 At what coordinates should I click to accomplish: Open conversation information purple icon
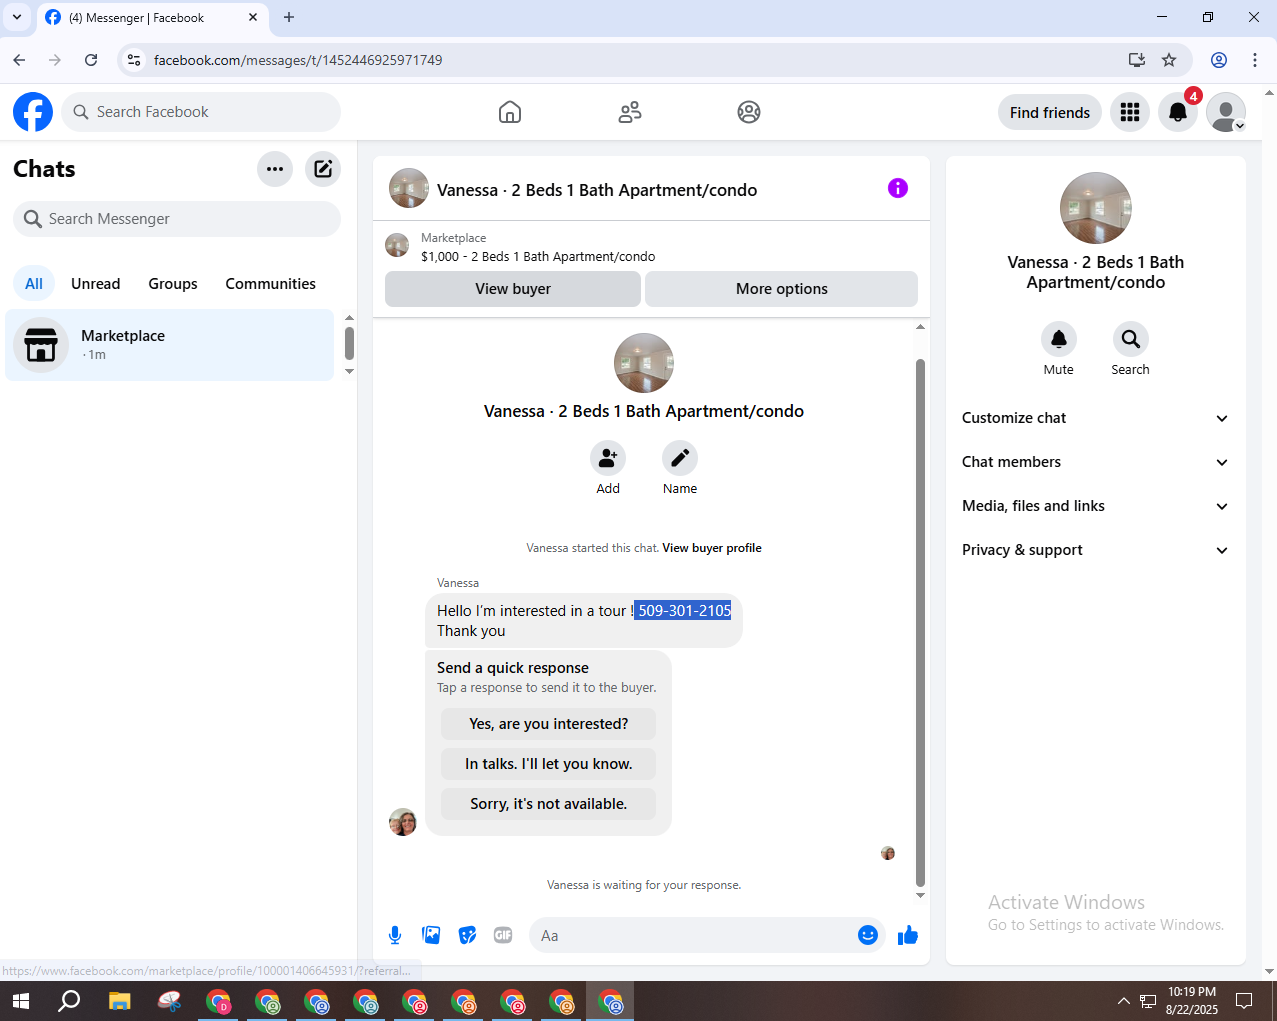pyautogui.click(x=898, y=188)
